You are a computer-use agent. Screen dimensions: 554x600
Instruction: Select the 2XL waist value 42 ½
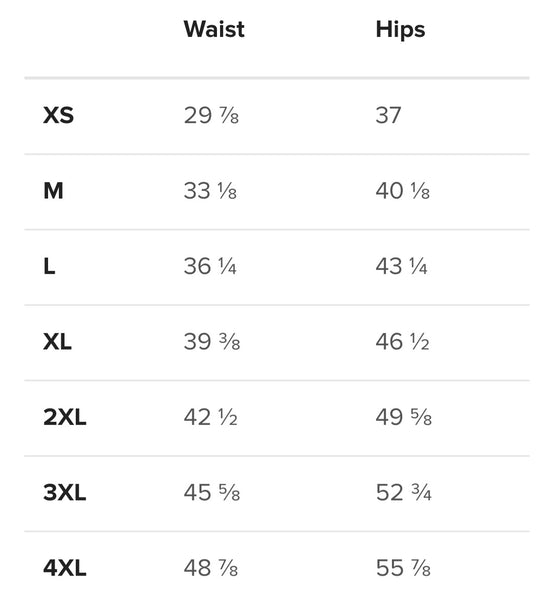coord(210,417)
